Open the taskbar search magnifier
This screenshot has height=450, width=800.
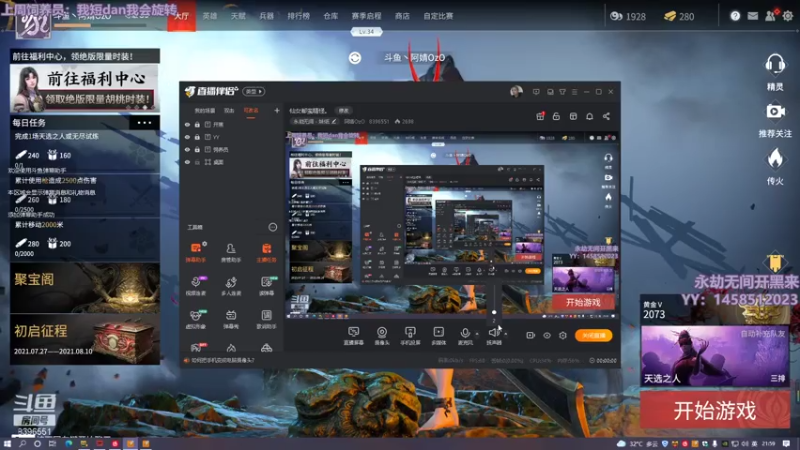pyautogui.click(x=22, y=444)
